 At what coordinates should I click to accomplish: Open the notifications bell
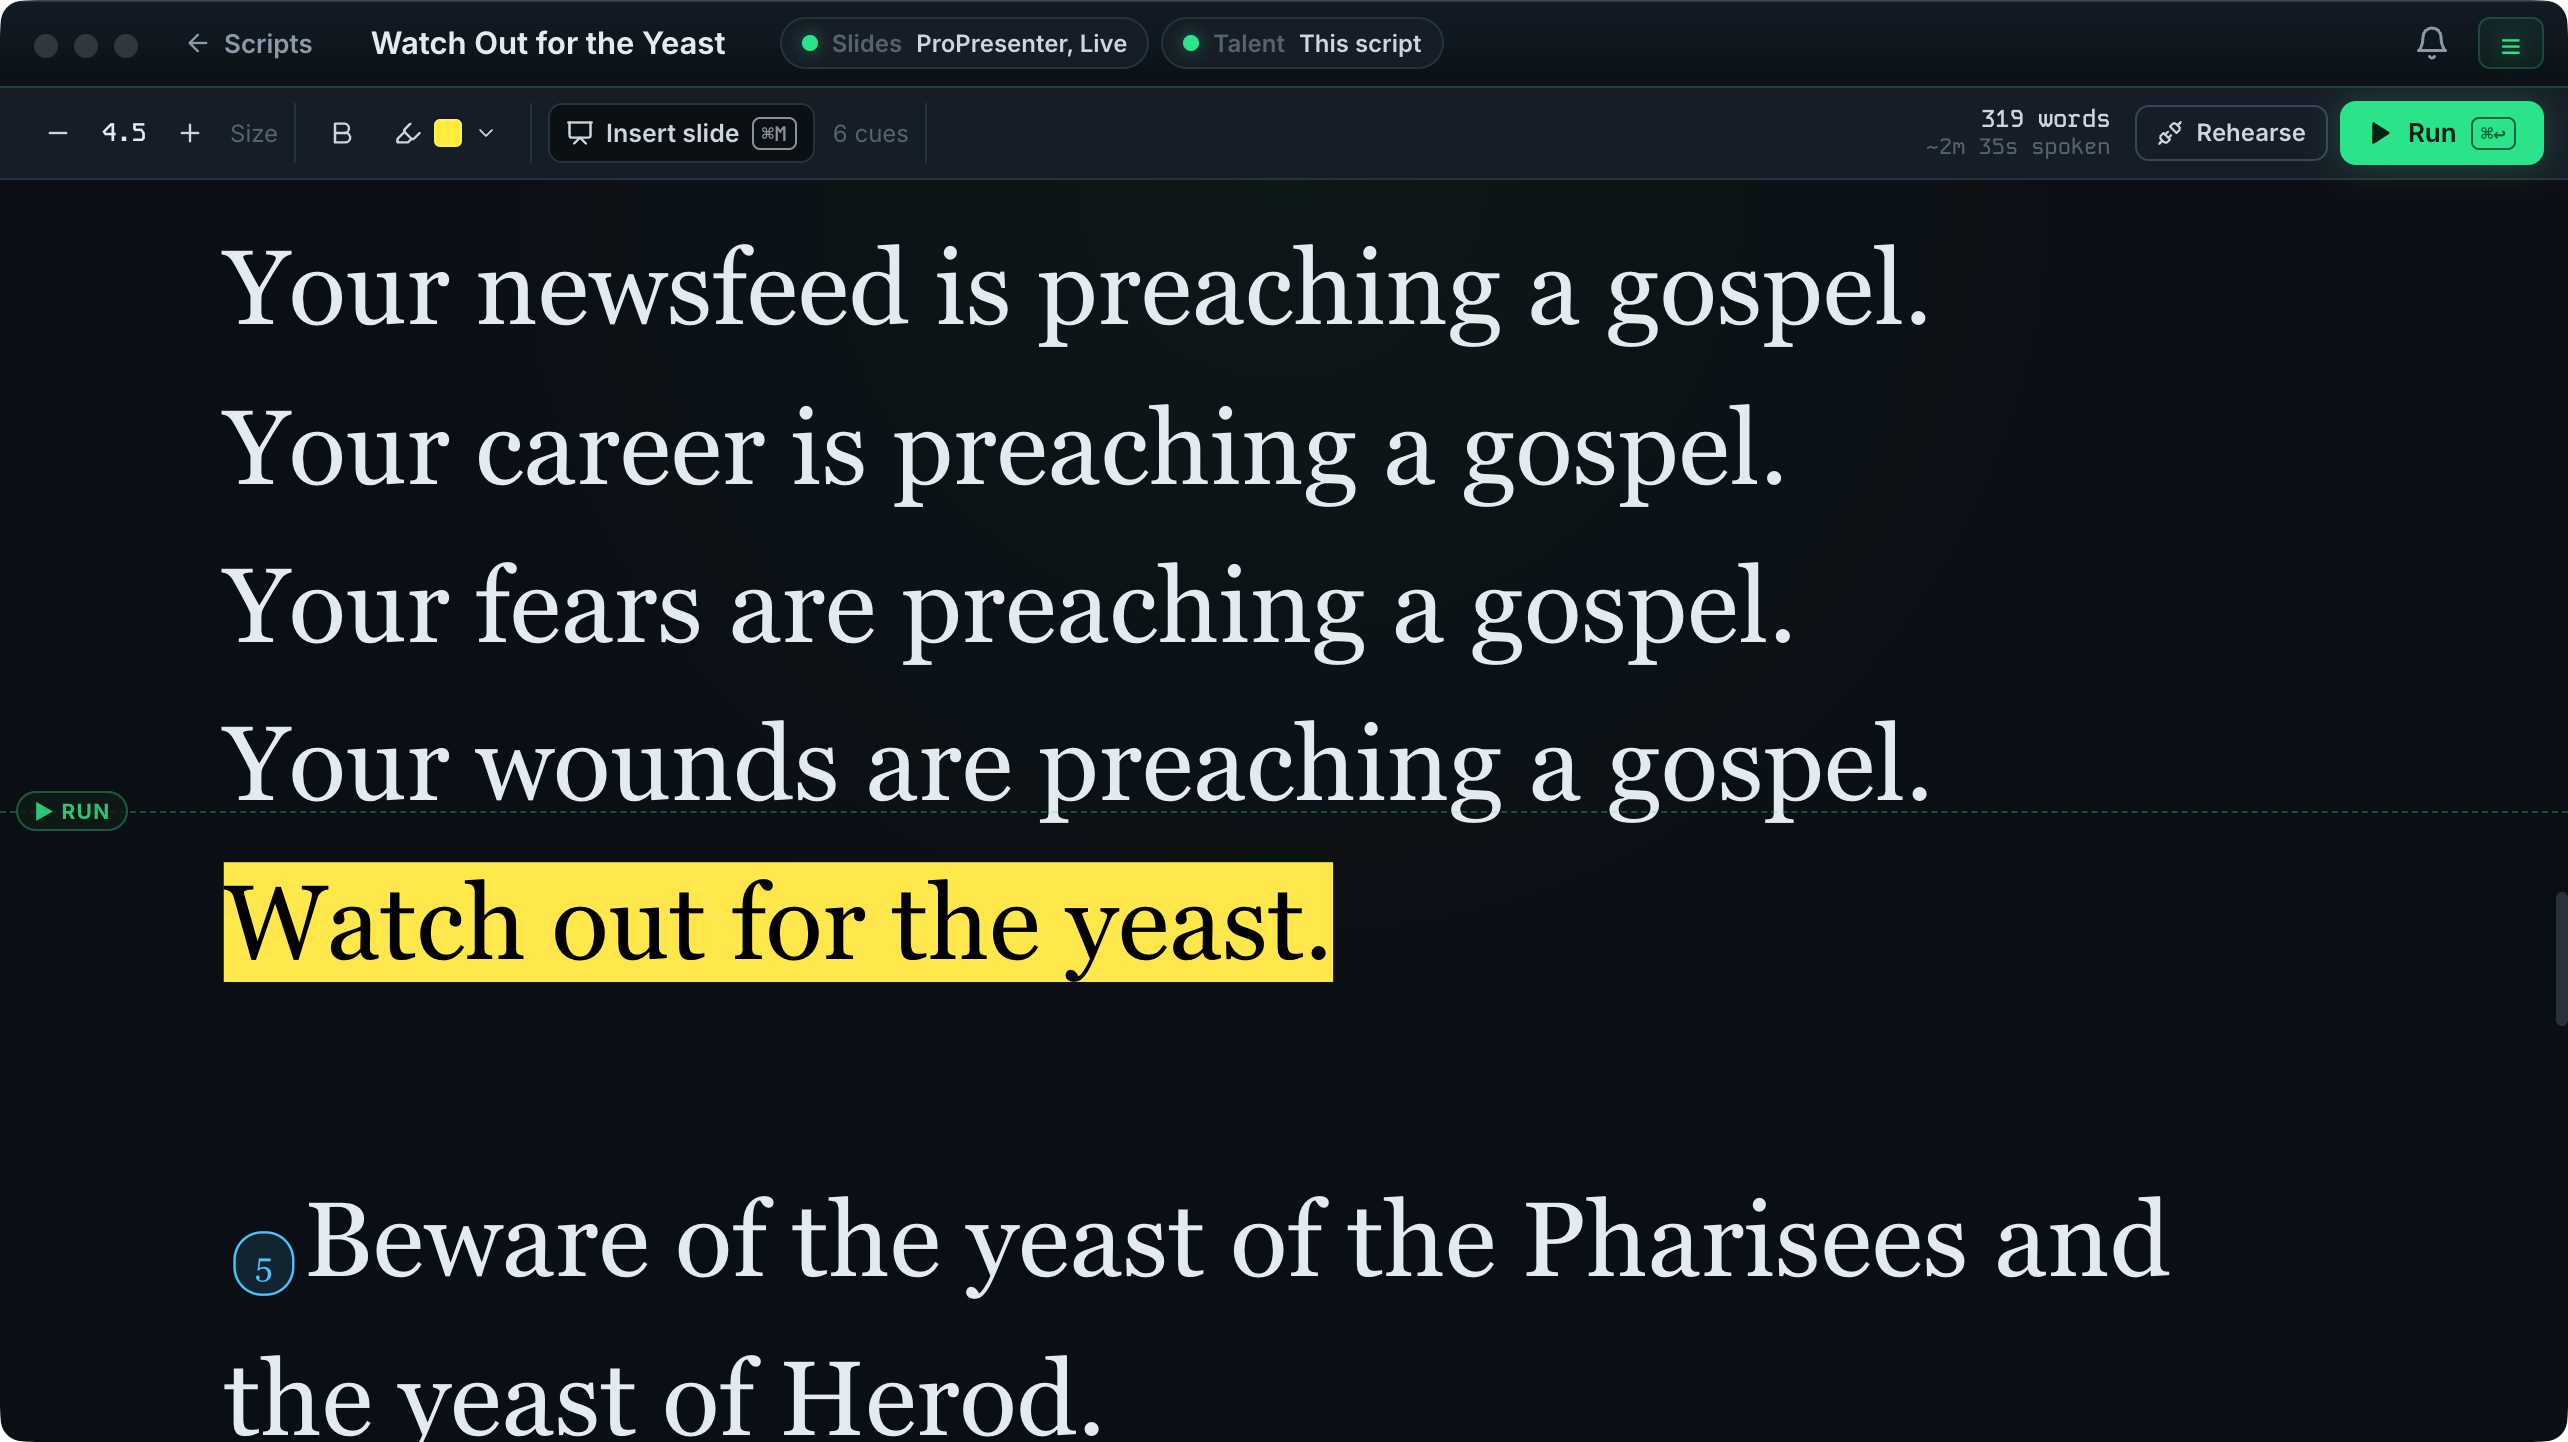[x=2431, y=44]
